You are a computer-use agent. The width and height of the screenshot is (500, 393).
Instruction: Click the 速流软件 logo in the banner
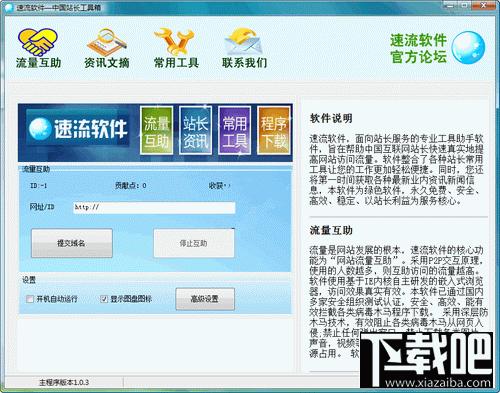tap(78, 128)
